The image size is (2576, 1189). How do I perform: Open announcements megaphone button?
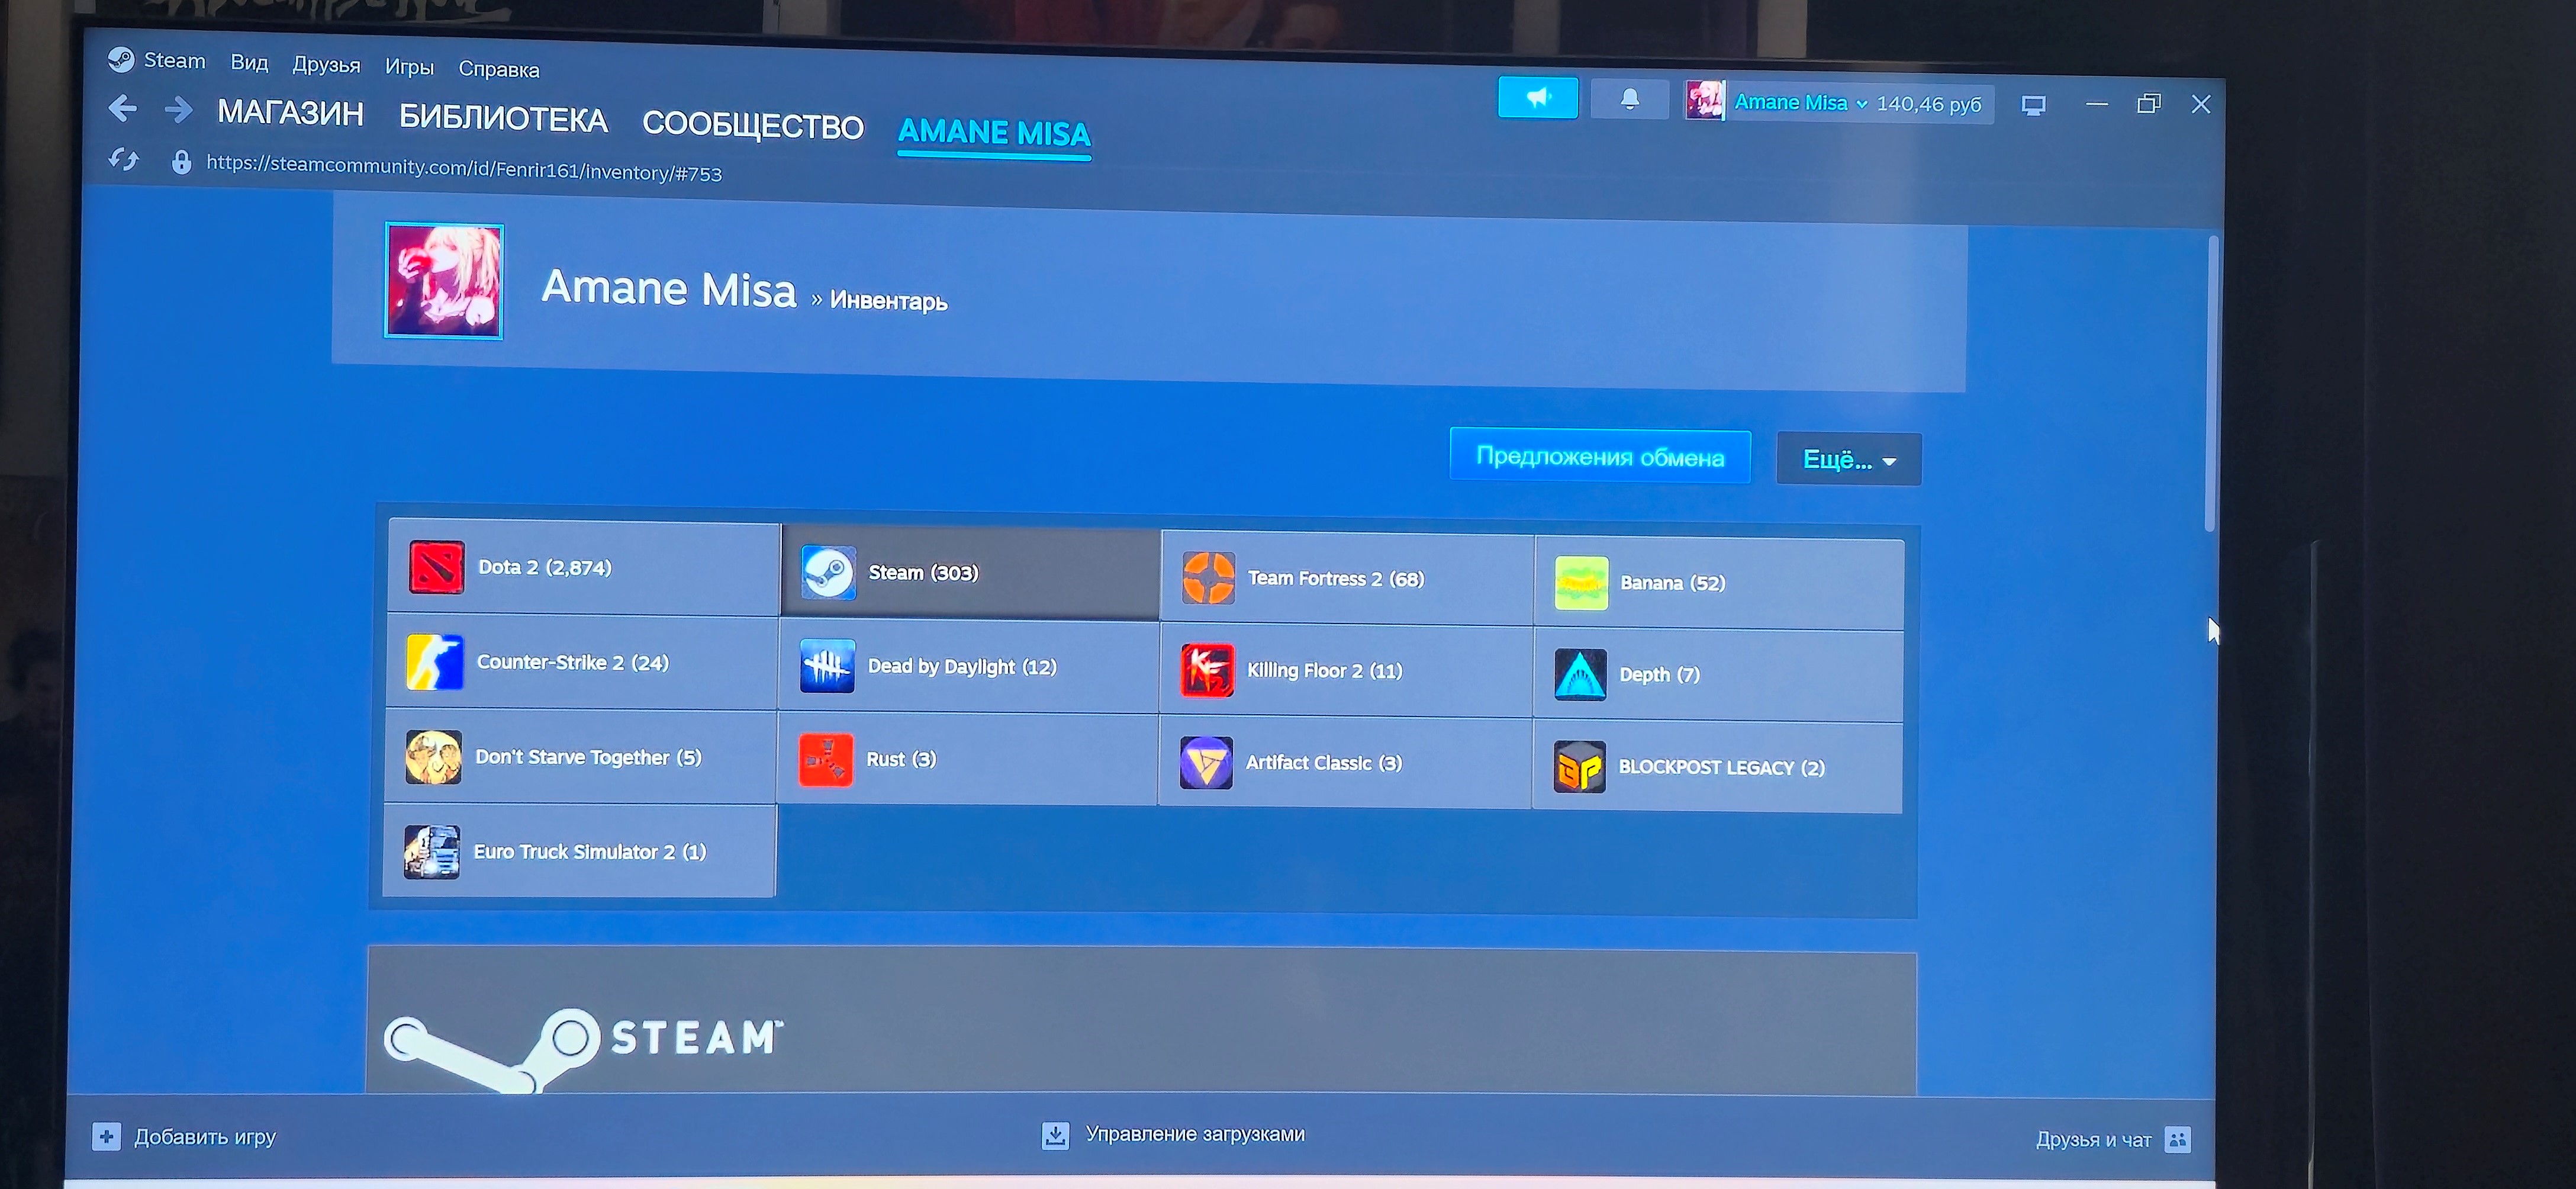point(1537,97)
